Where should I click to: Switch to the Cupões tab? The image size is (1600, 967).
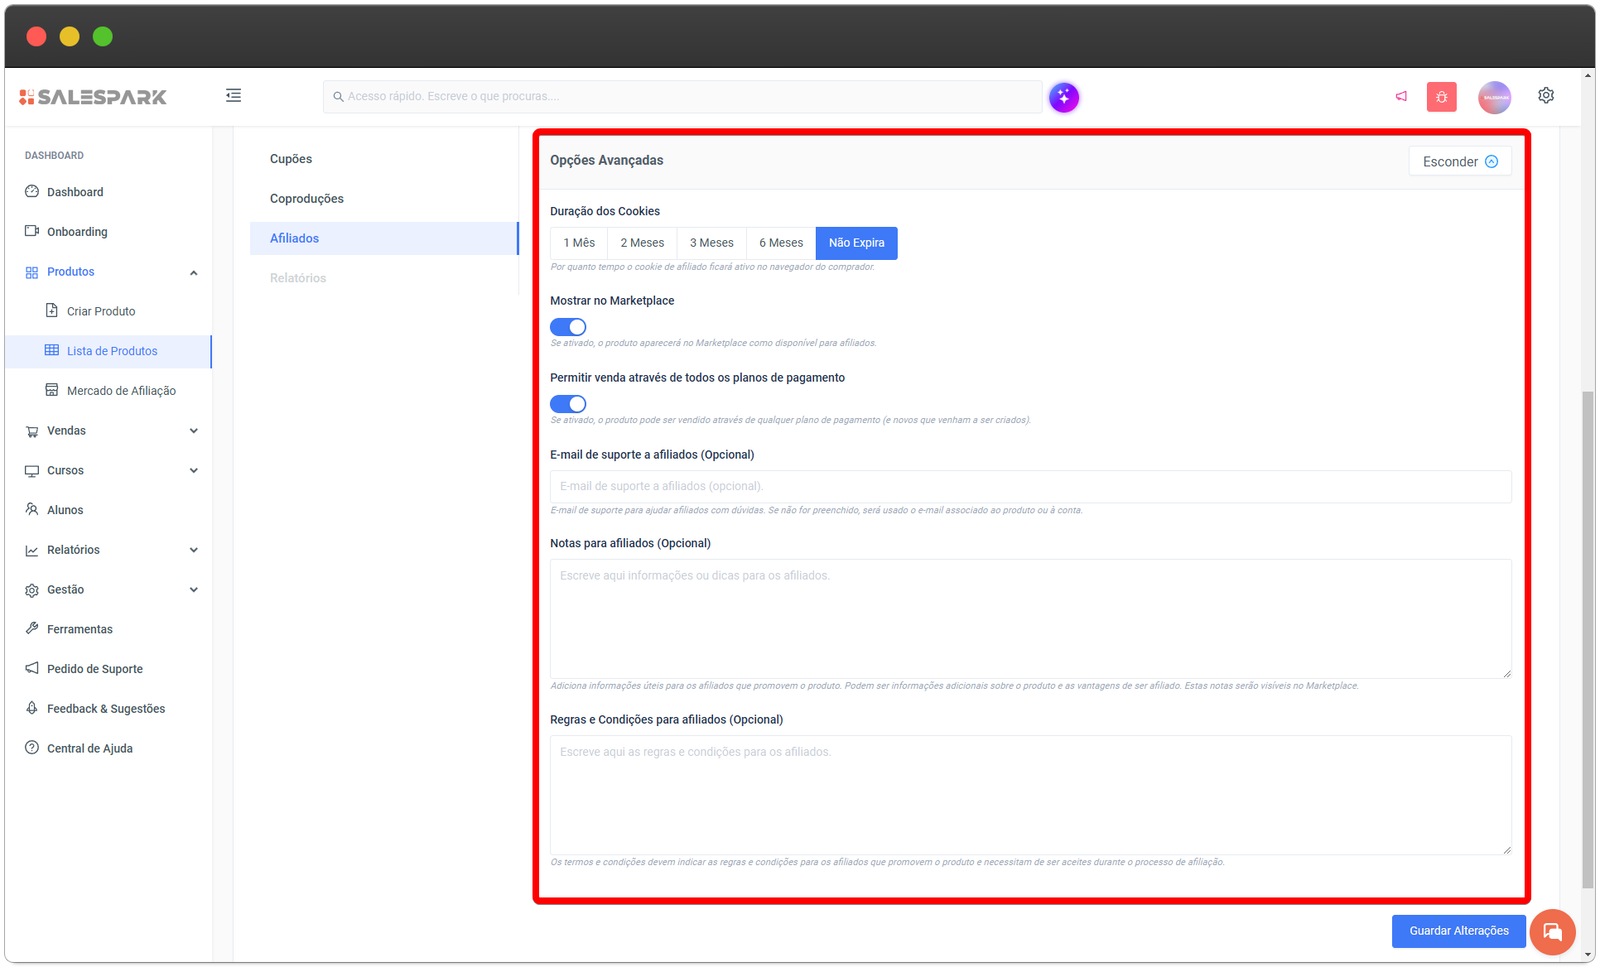(x=291, y=159)
